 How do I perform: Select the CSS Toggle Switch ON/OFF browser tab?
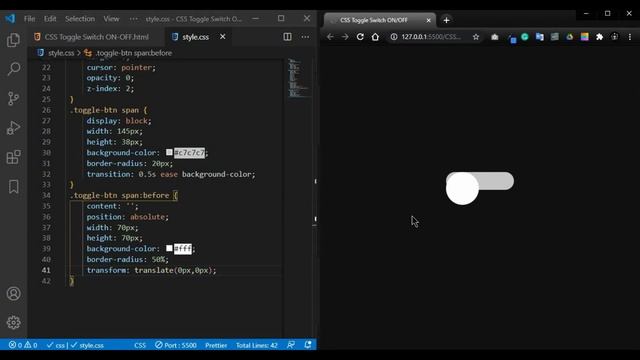pos(380,20)
